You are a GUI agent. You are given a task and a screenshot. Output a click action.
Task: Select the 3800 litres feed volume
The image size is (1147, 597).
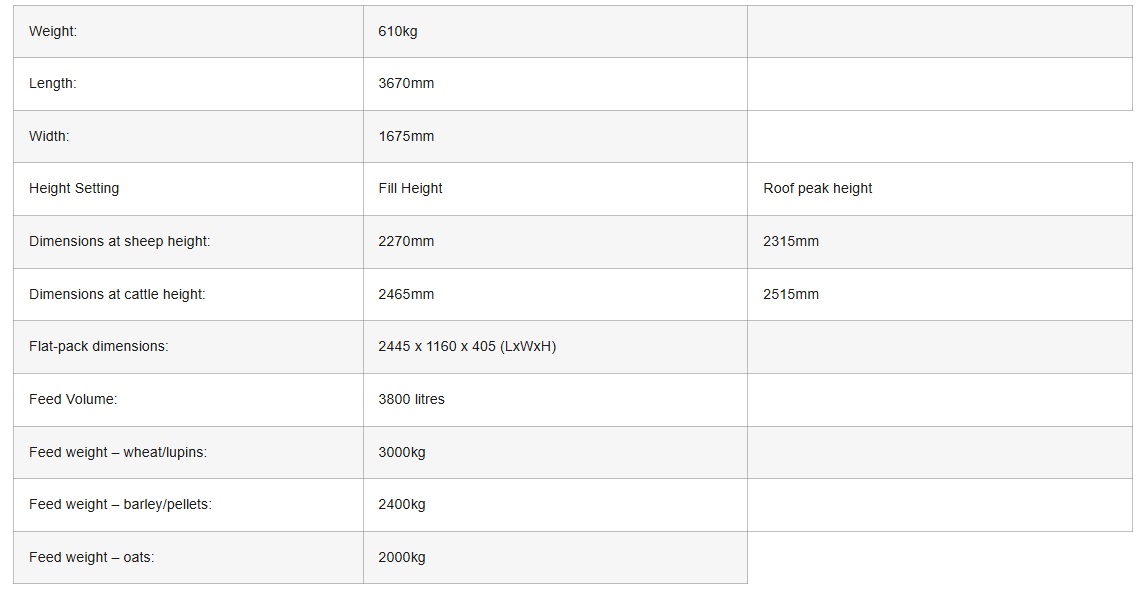click(x=411, y=399)
